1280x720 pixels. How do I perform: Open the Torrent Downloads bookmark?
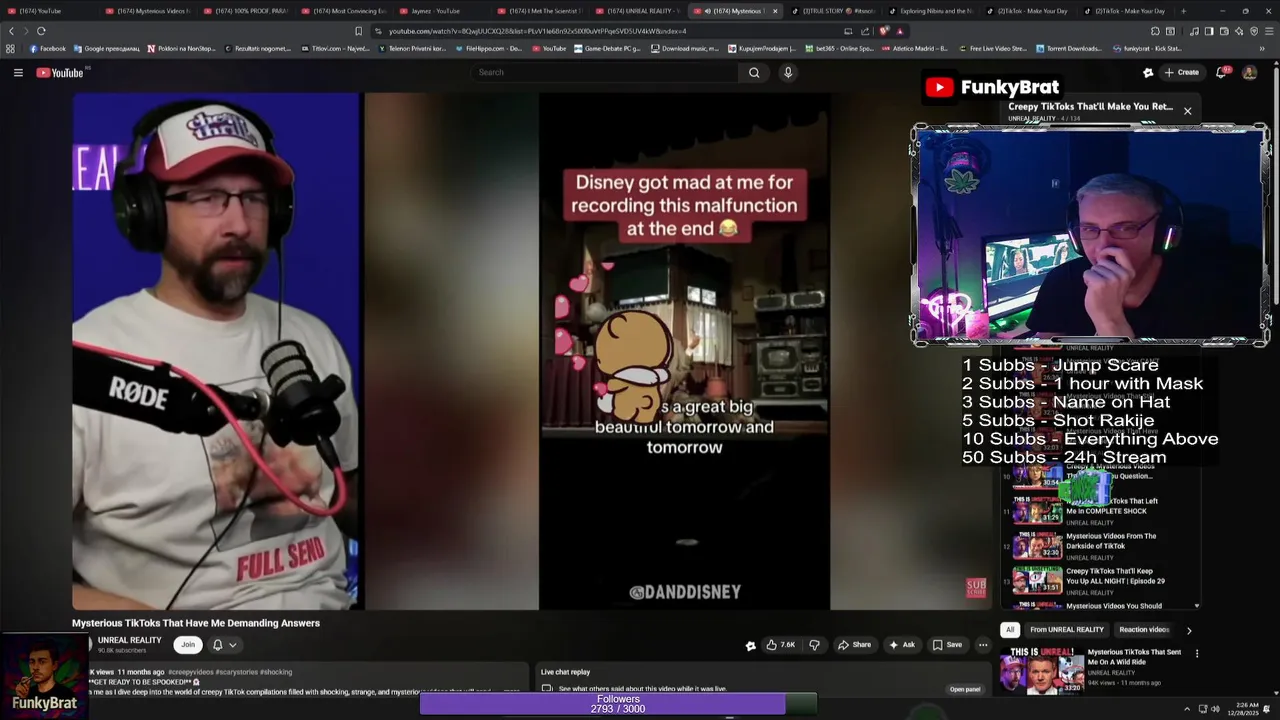[1070, 48]
